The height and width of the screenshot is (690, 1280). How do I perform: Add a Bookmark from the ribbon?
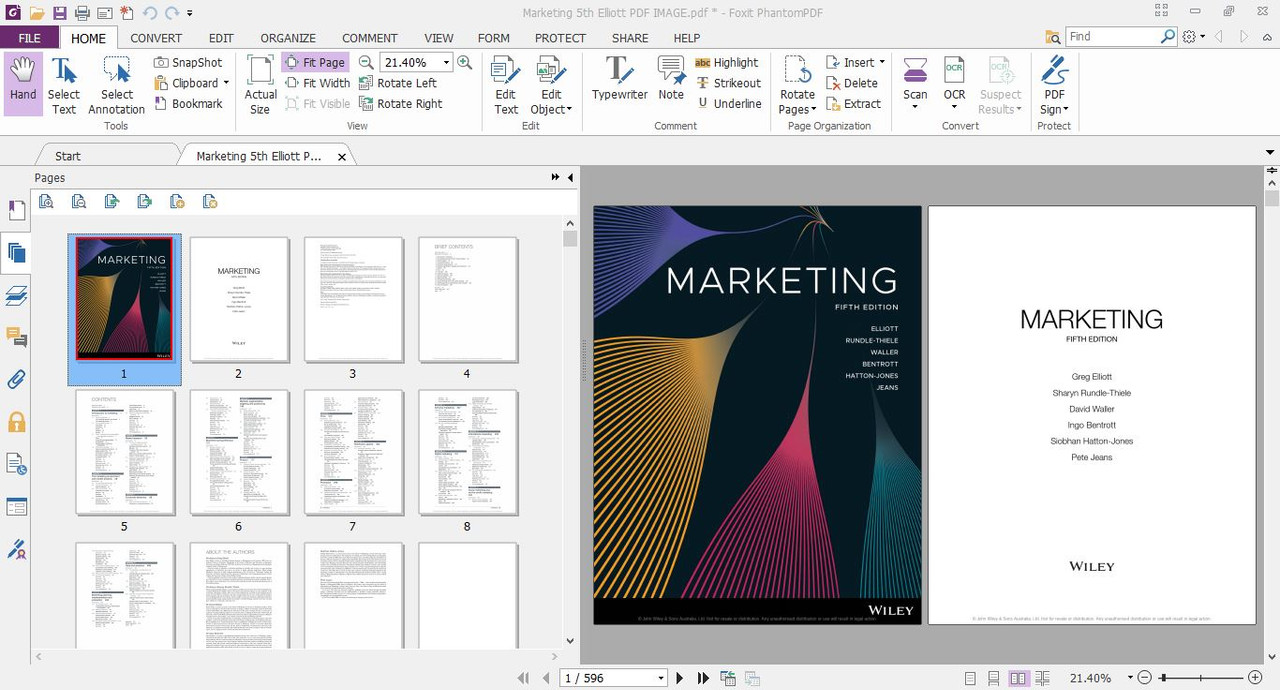pyautogui.click(x=188, y=103)
